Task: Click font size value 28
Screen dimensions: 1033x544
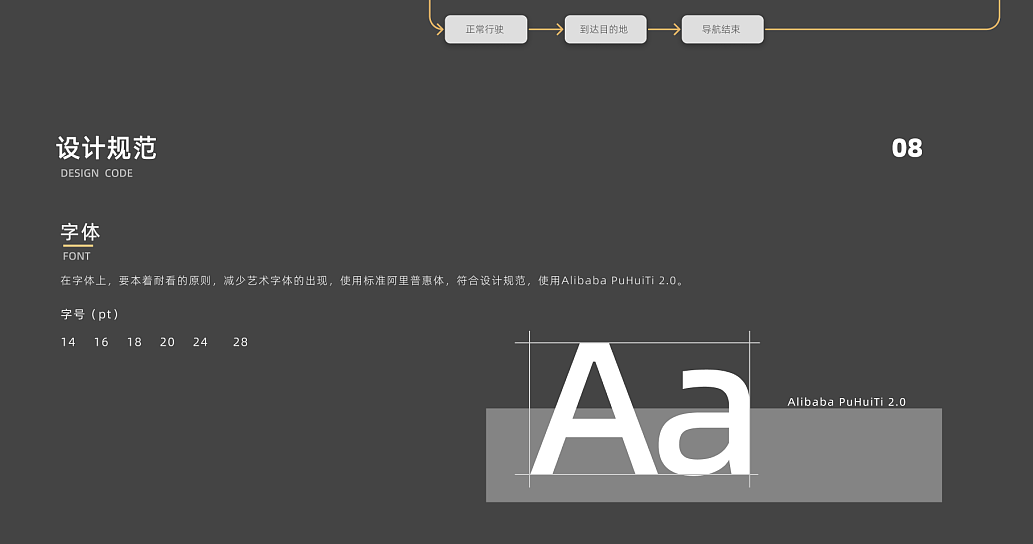Action: pyautogui.click(x=240, y=342)
